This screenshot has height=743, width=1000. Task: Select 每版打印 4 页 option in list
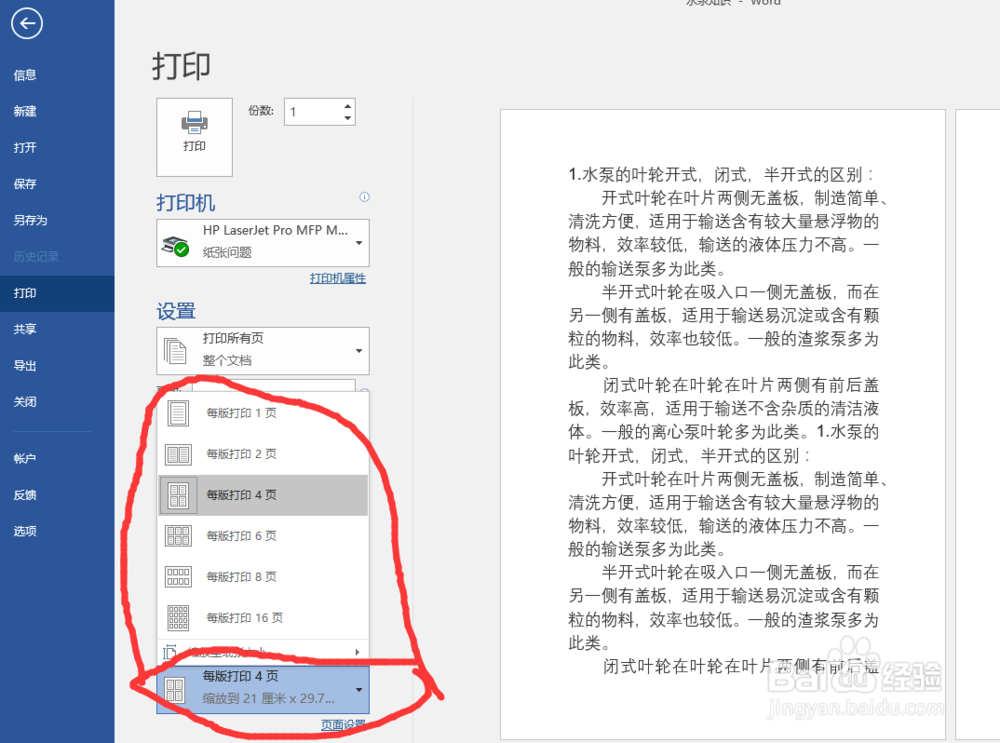tap(263, 495)
